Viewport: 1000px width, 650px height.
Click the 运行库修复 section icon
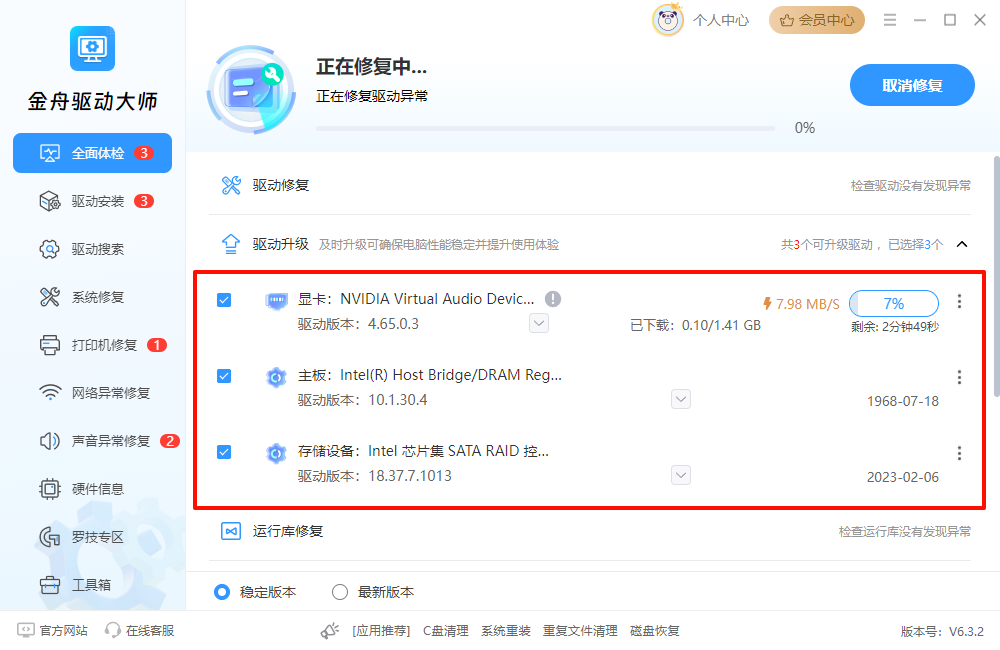pyautogui.click(x=231, y=531)
